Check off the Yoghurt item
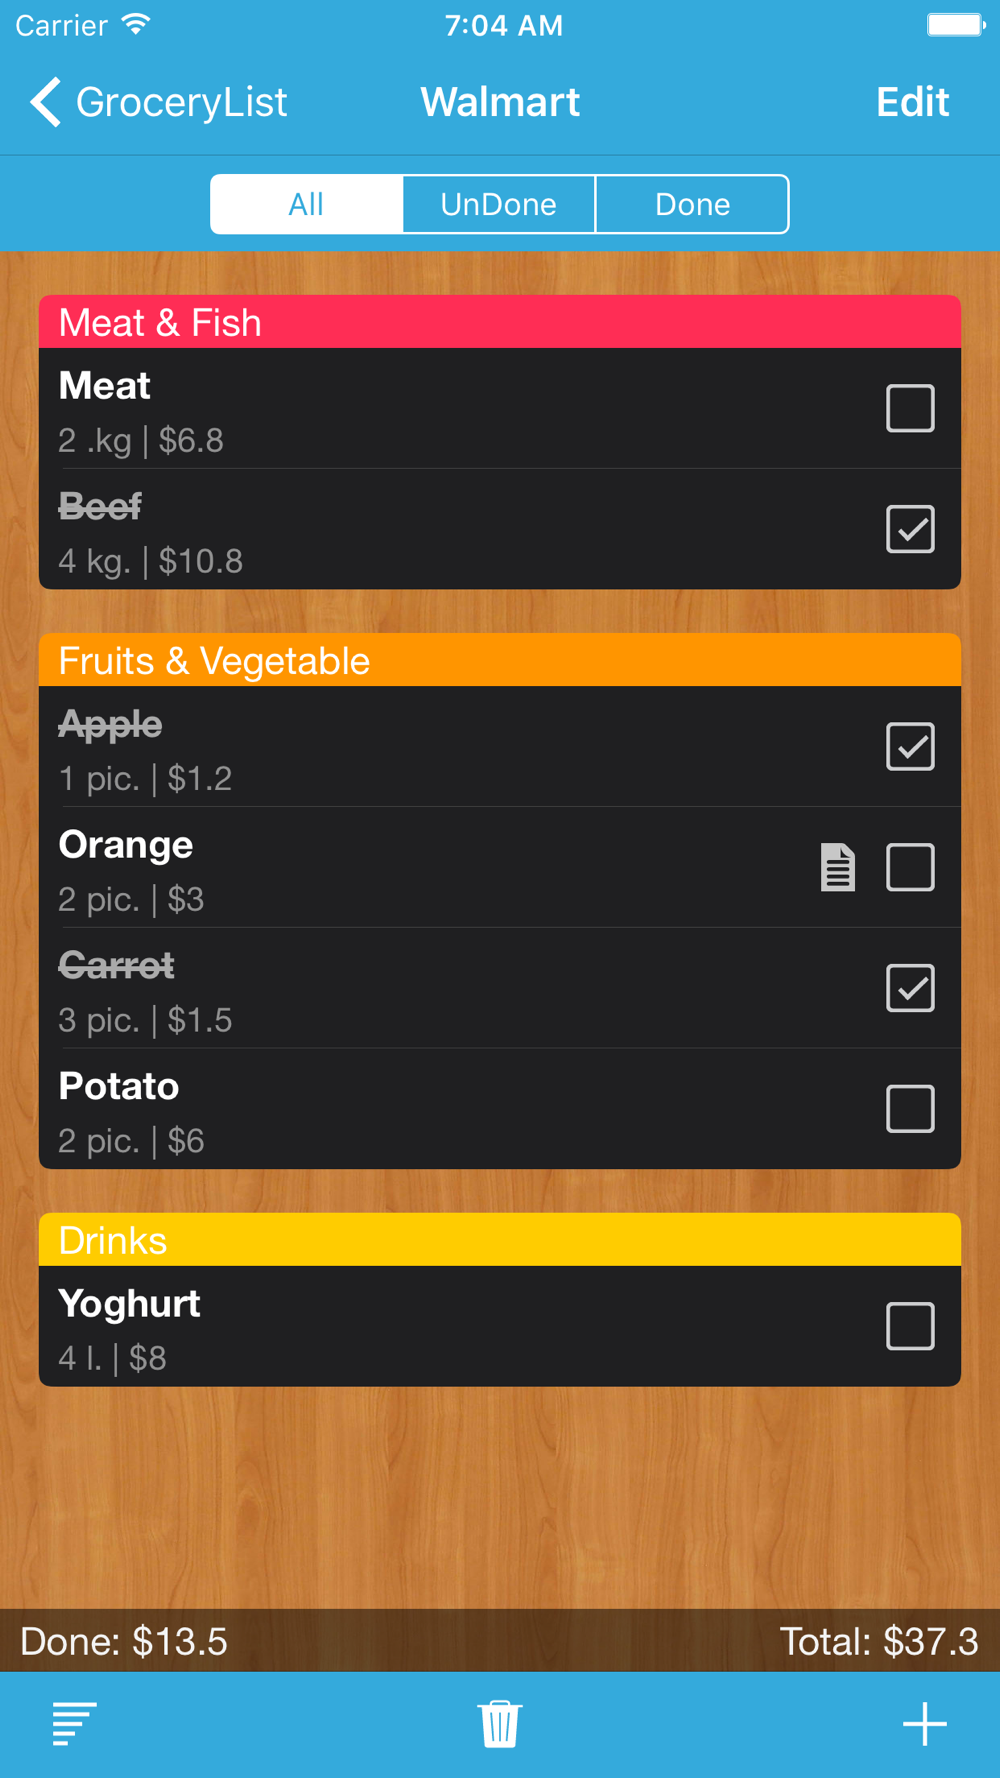The width and height of the screenshot is (1000, 1778). point(910,1326)
